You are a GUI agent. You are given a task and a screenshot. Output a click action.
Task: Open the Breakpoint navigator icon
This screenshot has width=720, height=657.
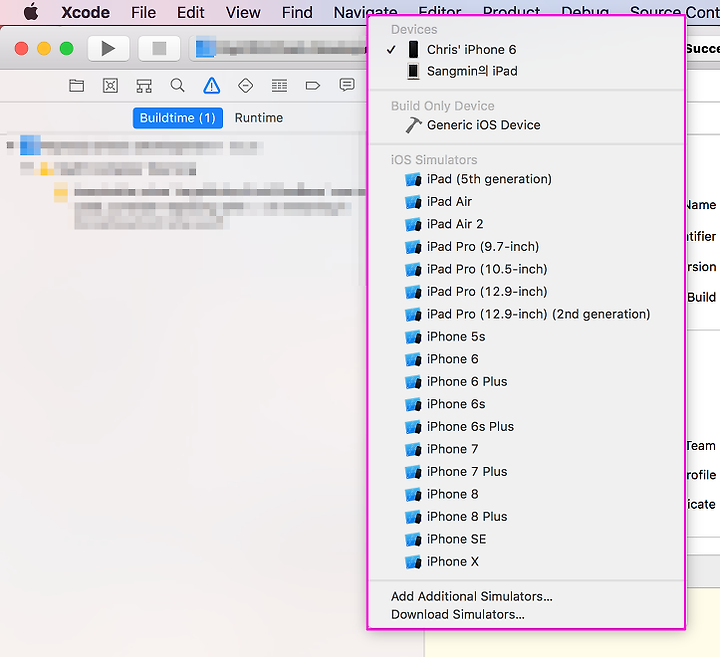pyautogui.click(x=313, y=85)
